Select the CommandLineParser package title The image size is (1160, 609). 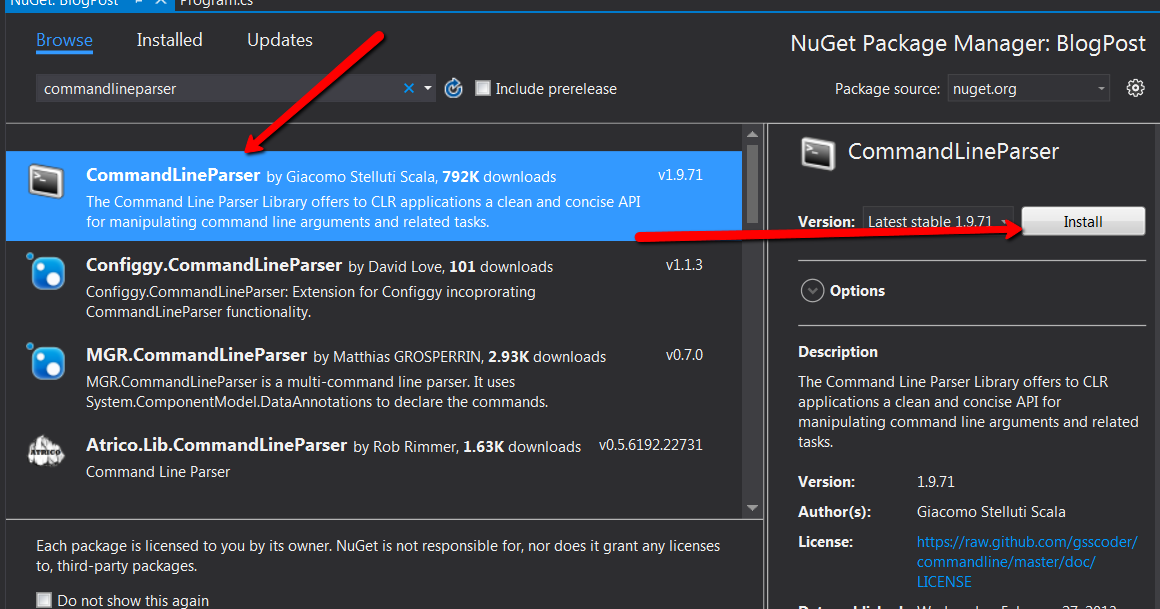(x=173, y=175)
